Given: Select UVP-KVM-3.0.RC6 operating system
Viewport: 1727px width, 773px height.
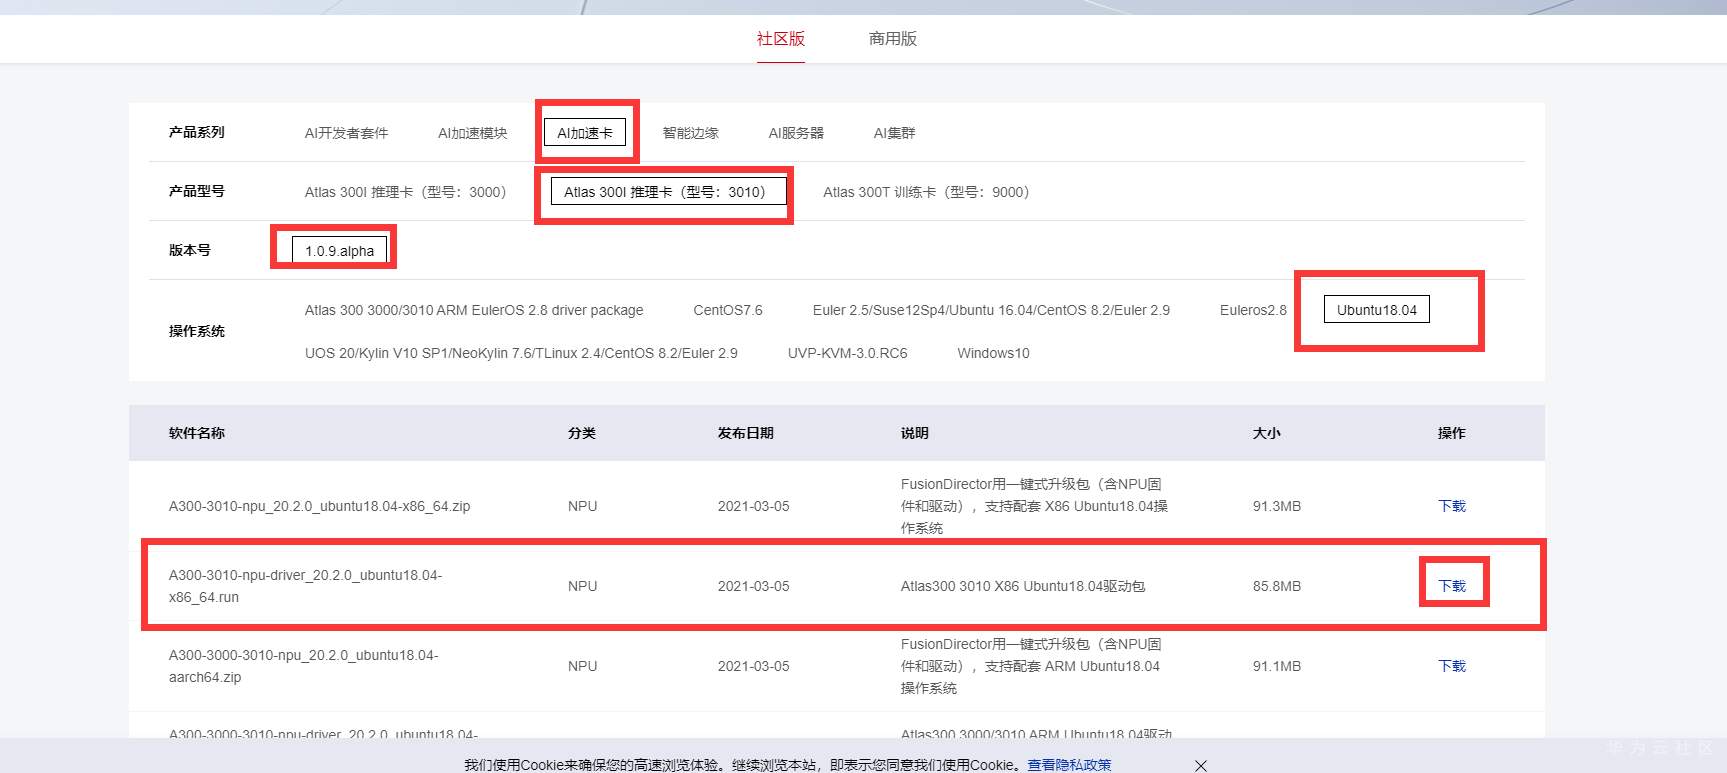Looking at the screenshot, I should tap(848, 353).
